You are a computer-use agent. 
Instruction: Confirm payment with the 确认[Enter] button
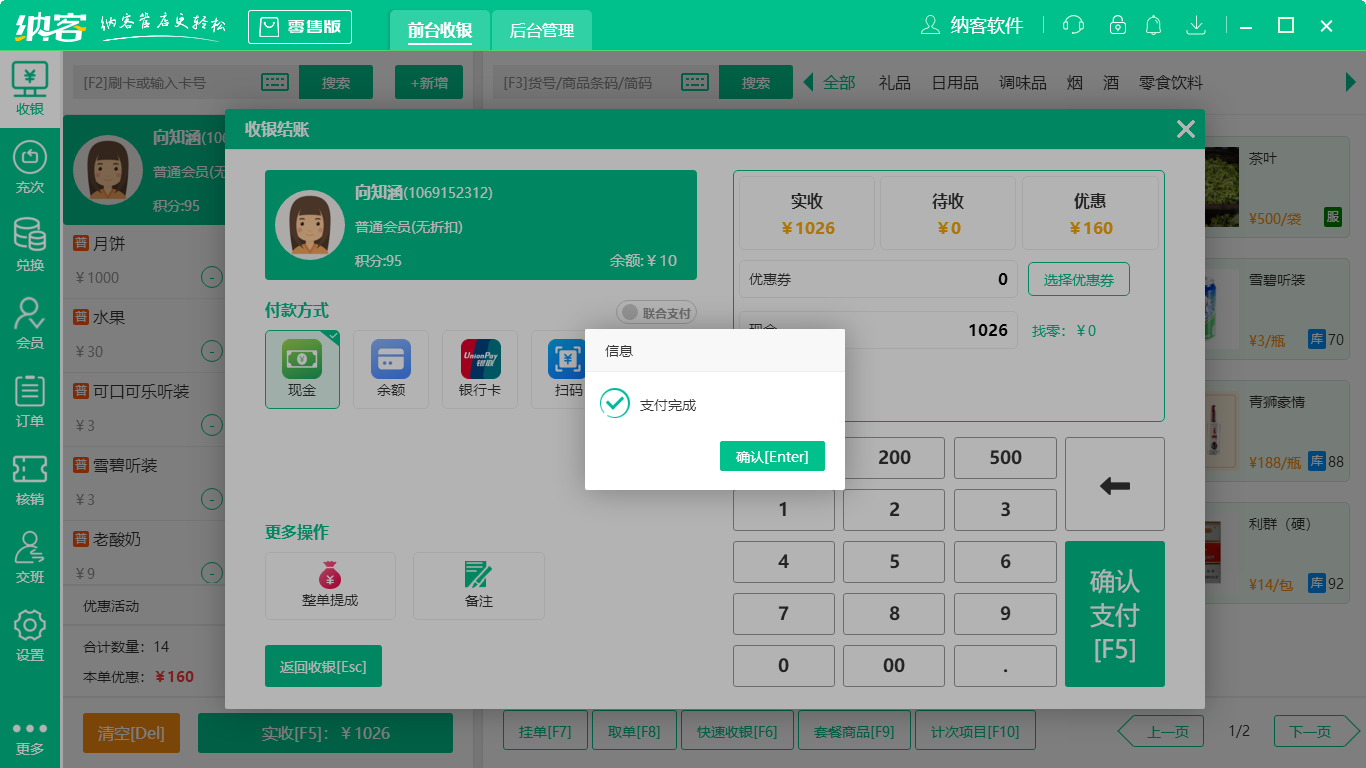[772, 456]
